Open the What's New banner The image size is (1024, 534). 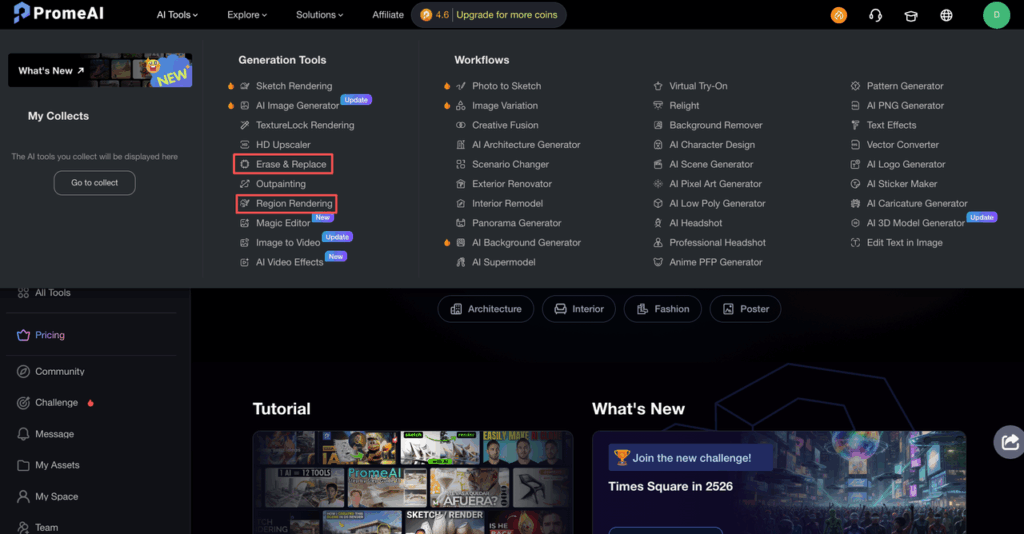tap(100, 71)
